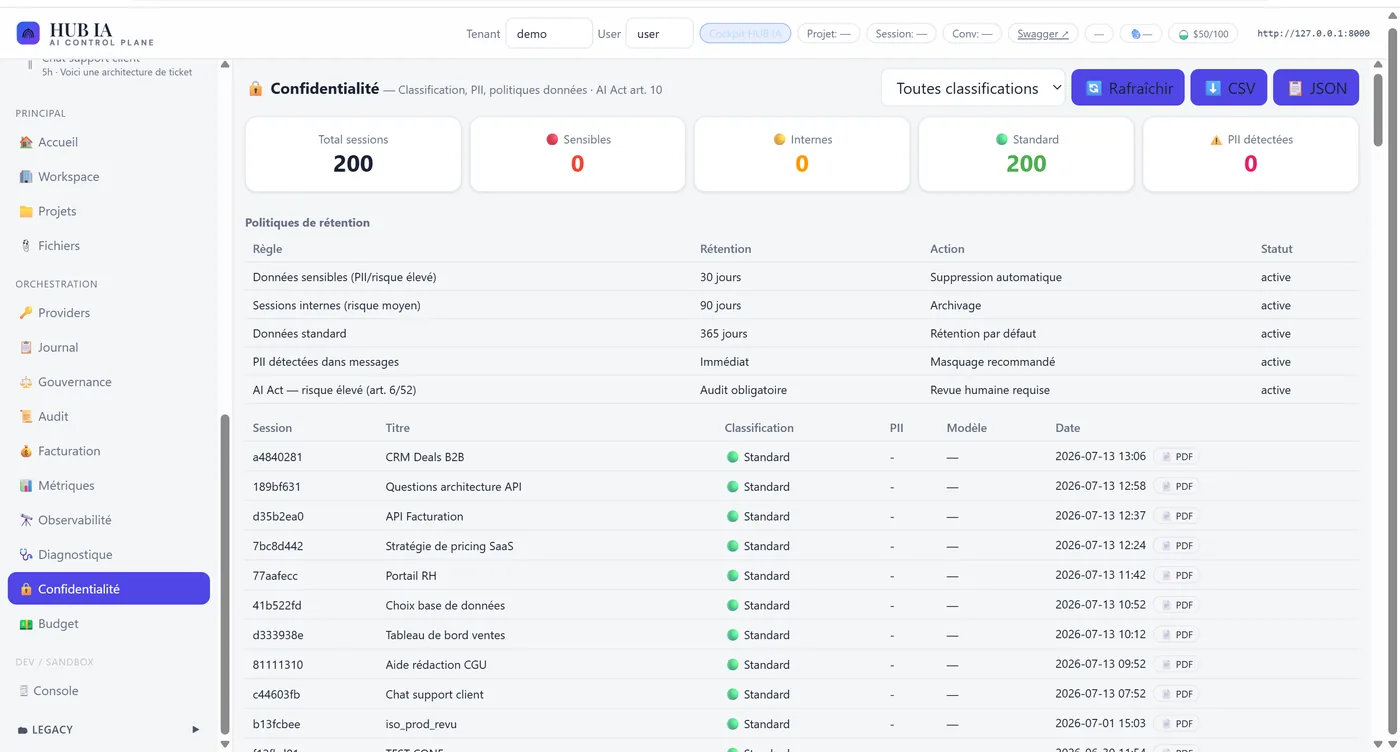Download PDF for iso_prod_revu session

(x=1177, y=724)
